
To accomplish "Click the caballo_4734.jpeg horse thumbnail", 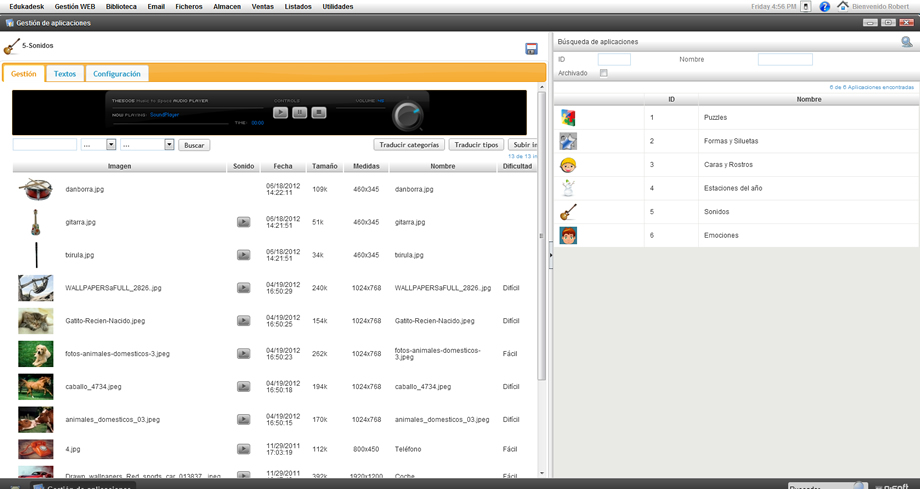I will coord(36,386).
